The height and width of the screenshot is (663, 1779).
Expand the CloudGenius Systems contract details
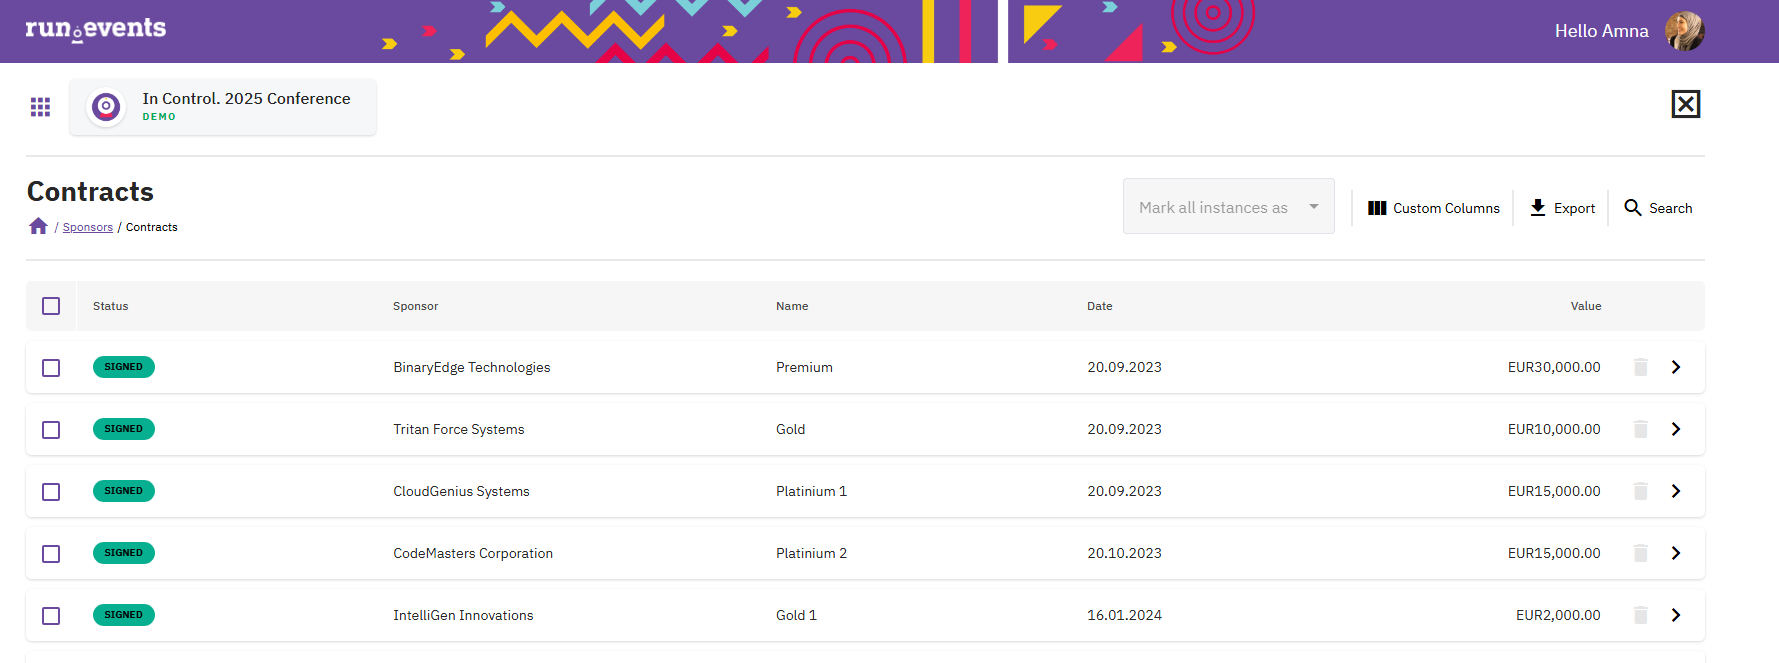tap(1676, 491)
